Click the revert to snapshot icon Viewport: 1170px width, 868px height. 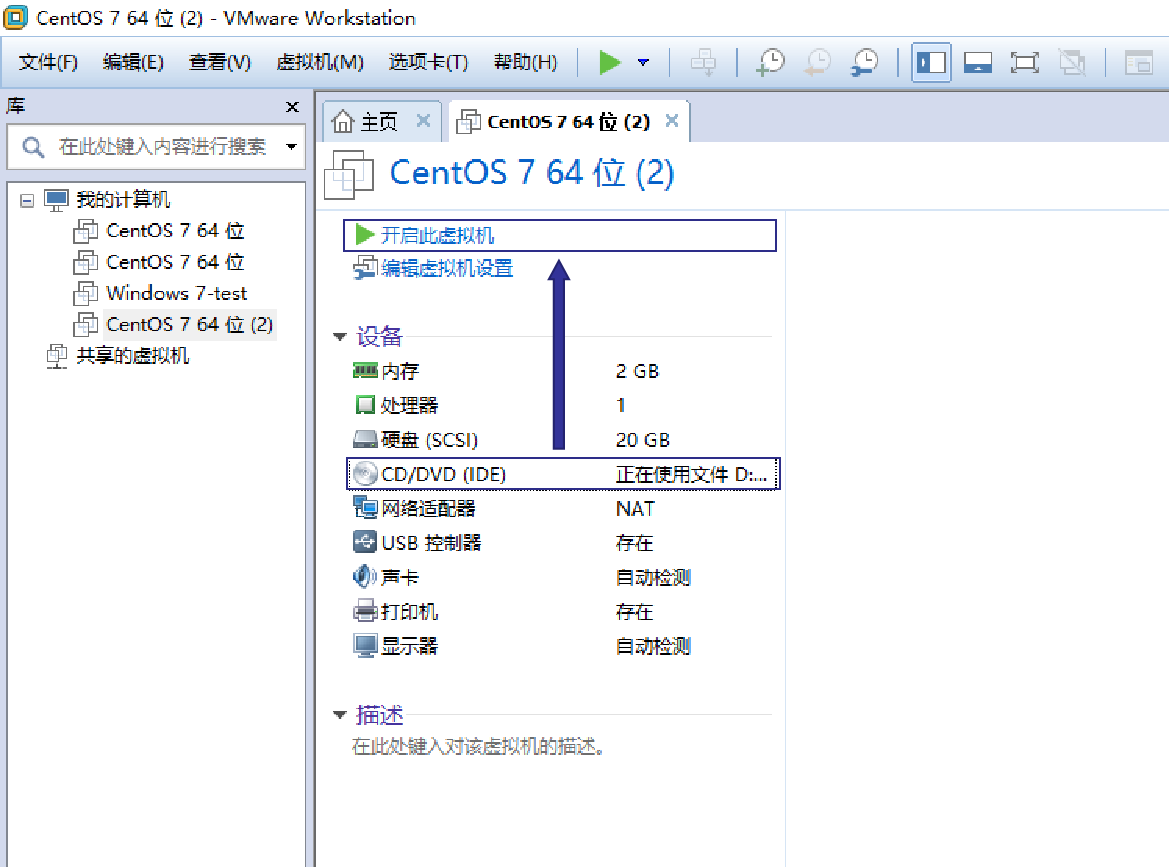pyautogui.click(x=818, y=62)
